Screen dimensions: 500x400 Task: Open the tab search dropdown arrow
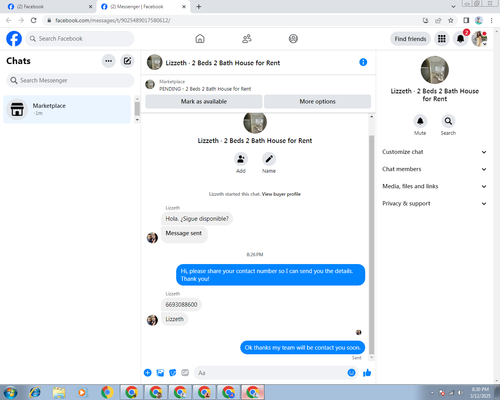click(453, 6)
